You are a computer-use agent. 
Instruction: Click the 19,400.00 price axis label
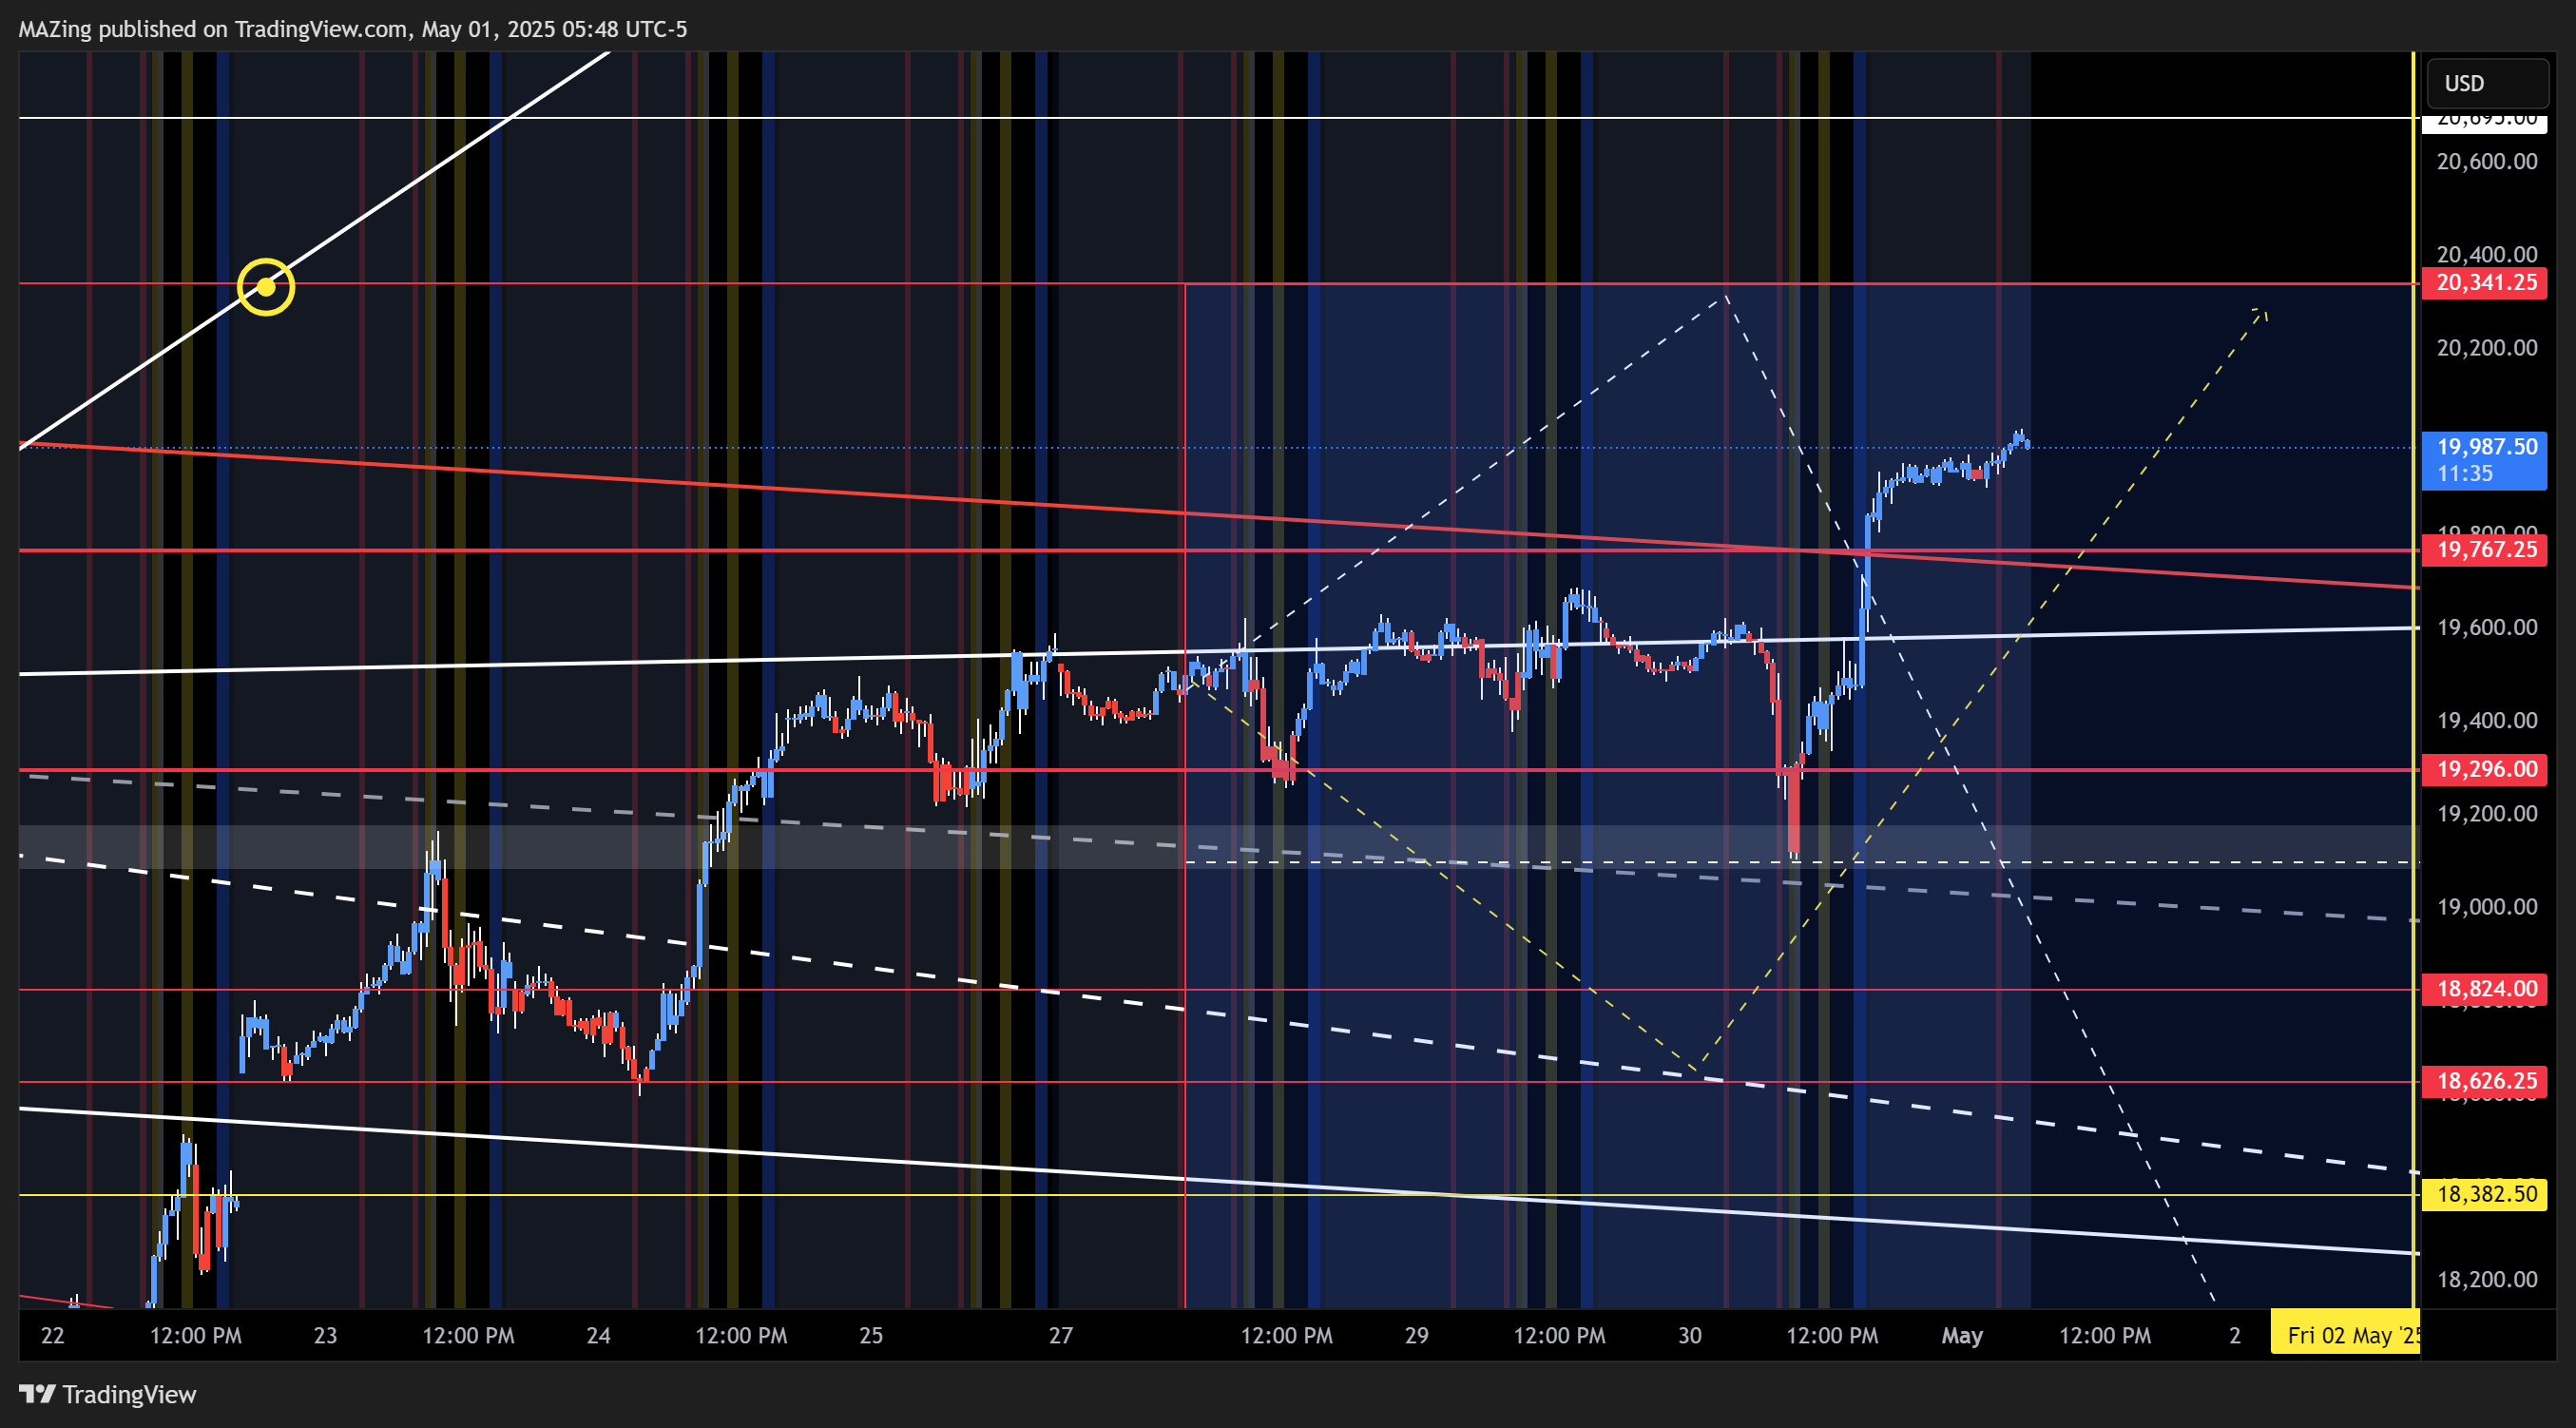click(x=2487, y=721)
